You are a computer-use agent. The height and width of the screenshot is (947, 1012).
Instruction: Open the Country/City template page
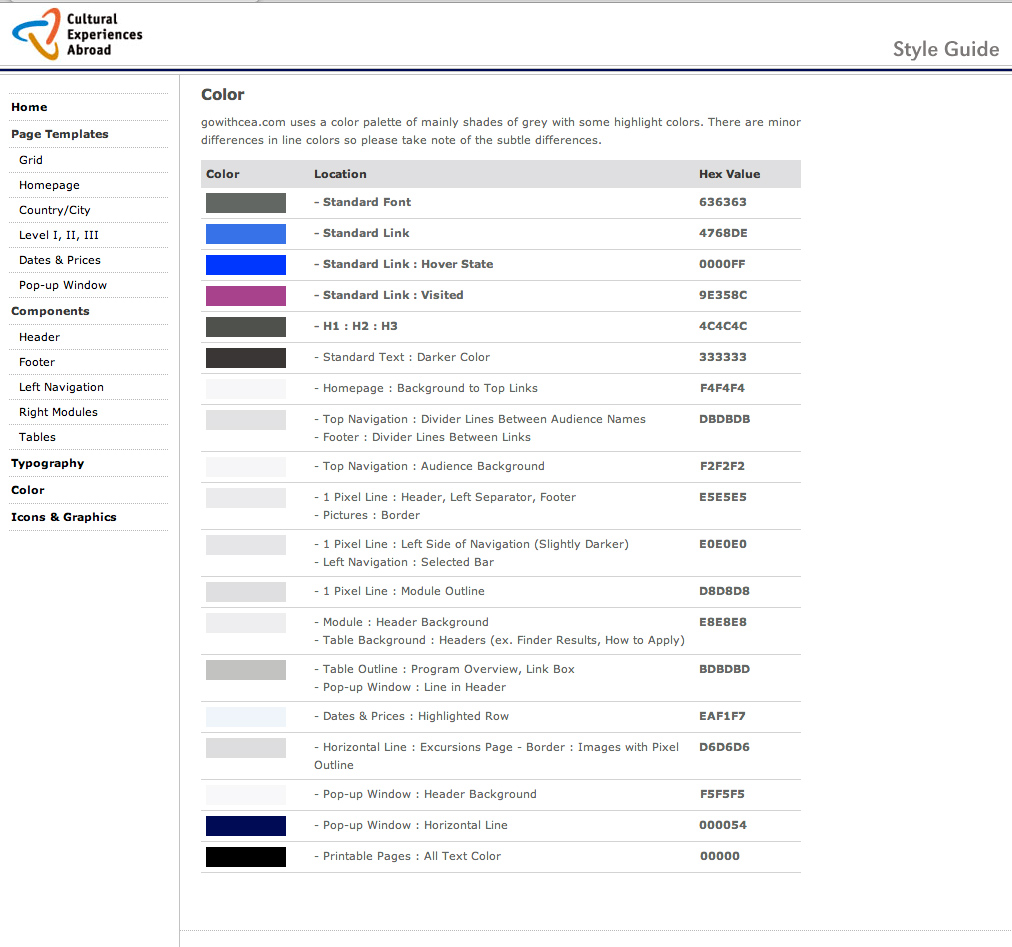54,210
